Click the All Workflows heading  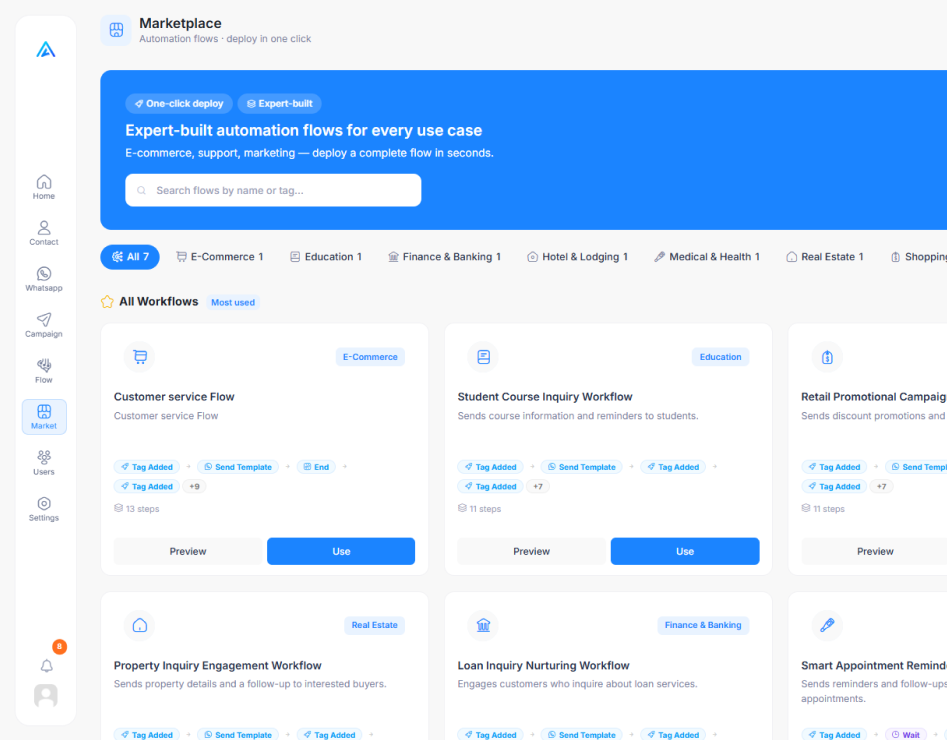159,301
